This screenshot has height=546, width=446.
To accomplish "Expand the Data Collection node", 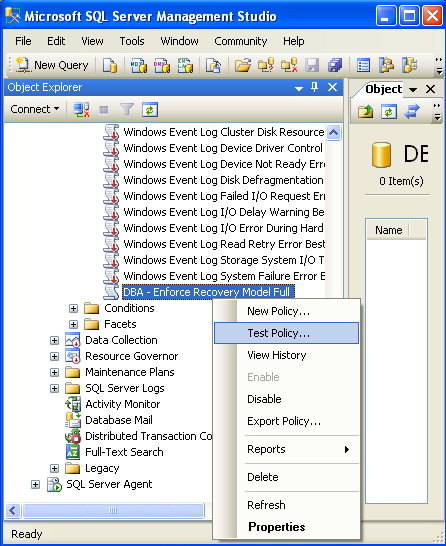I will tap(54, 341).
